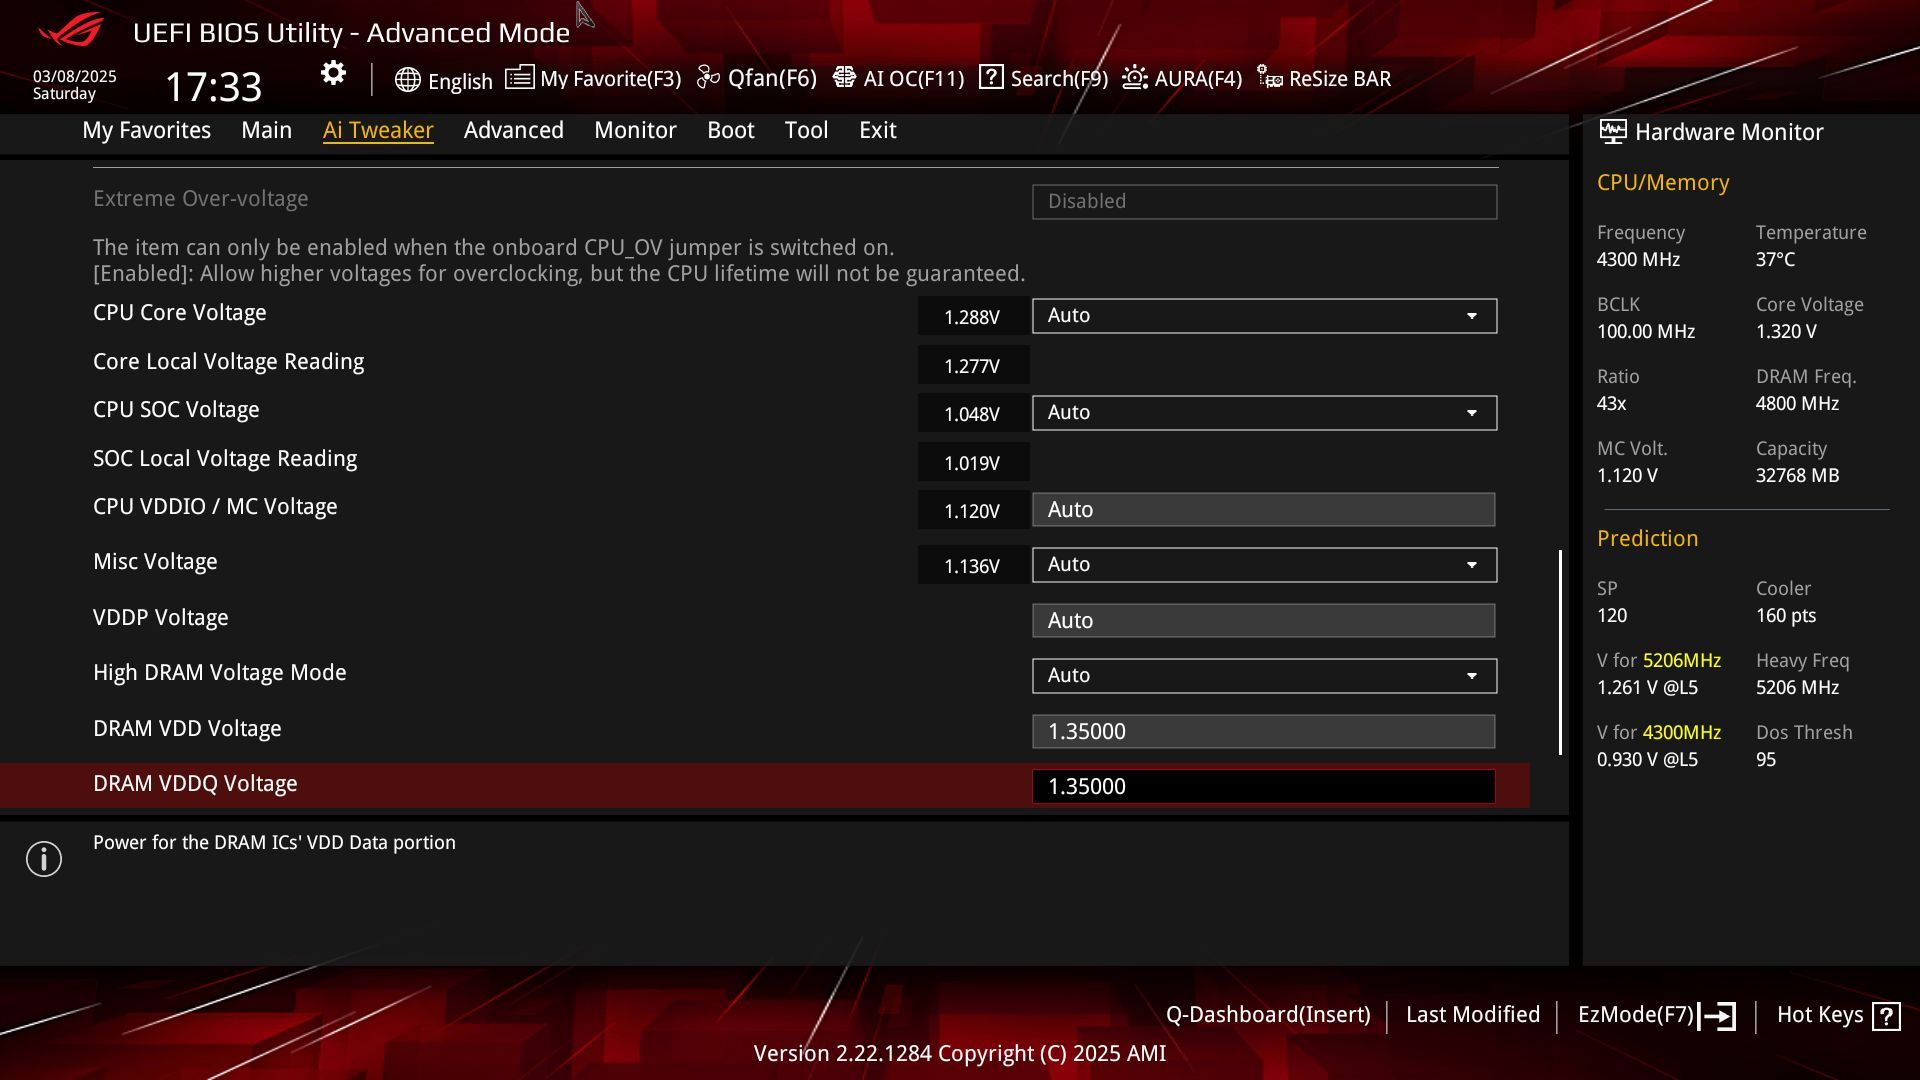1920x1080 pixels.
Task: Click the CPU/Memory section heading
Action: (1663, 183)
